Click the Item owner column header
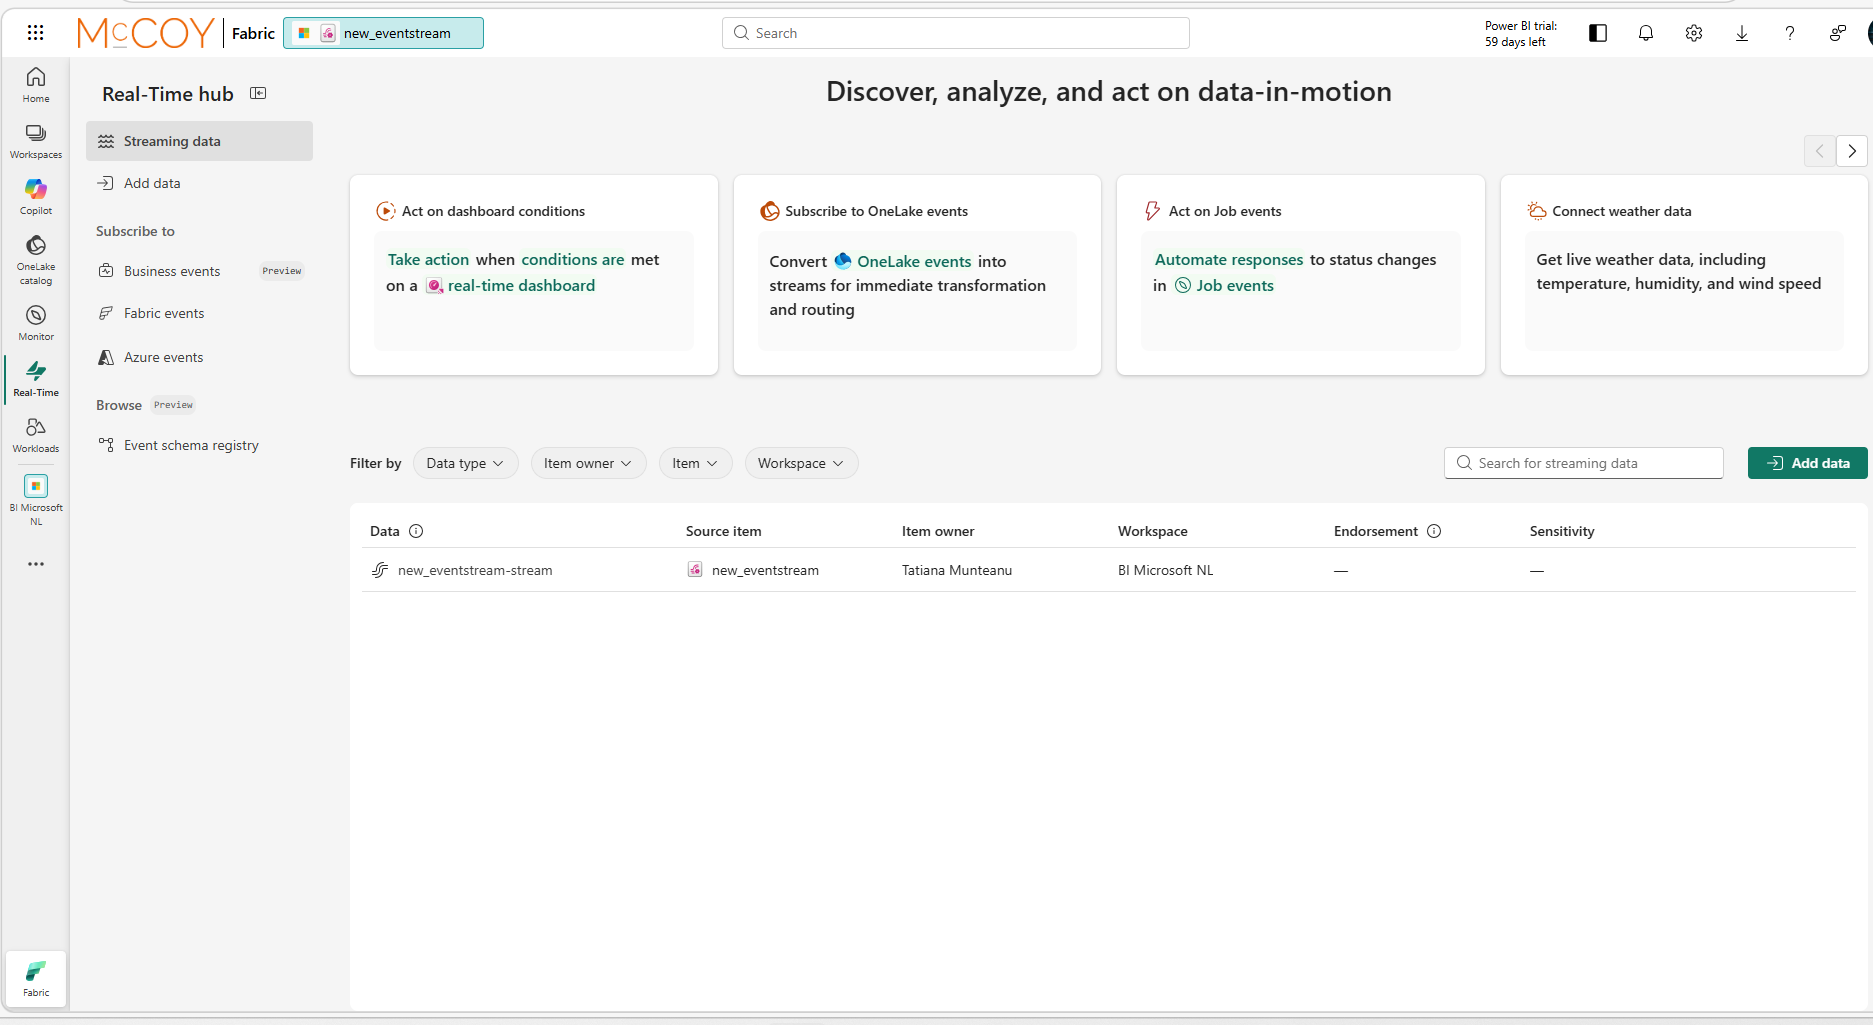 [938, 531]
